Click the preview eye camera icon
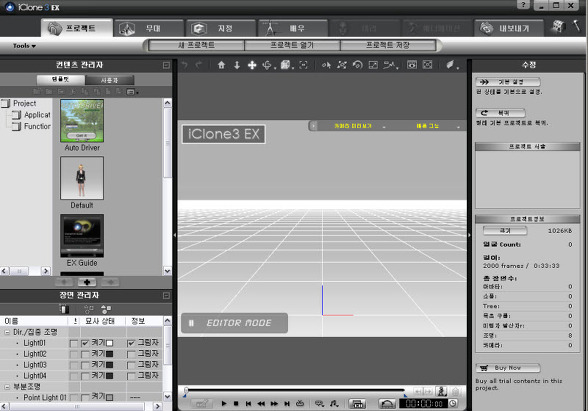This screenshot has height=411, width=588. [412, 65]
